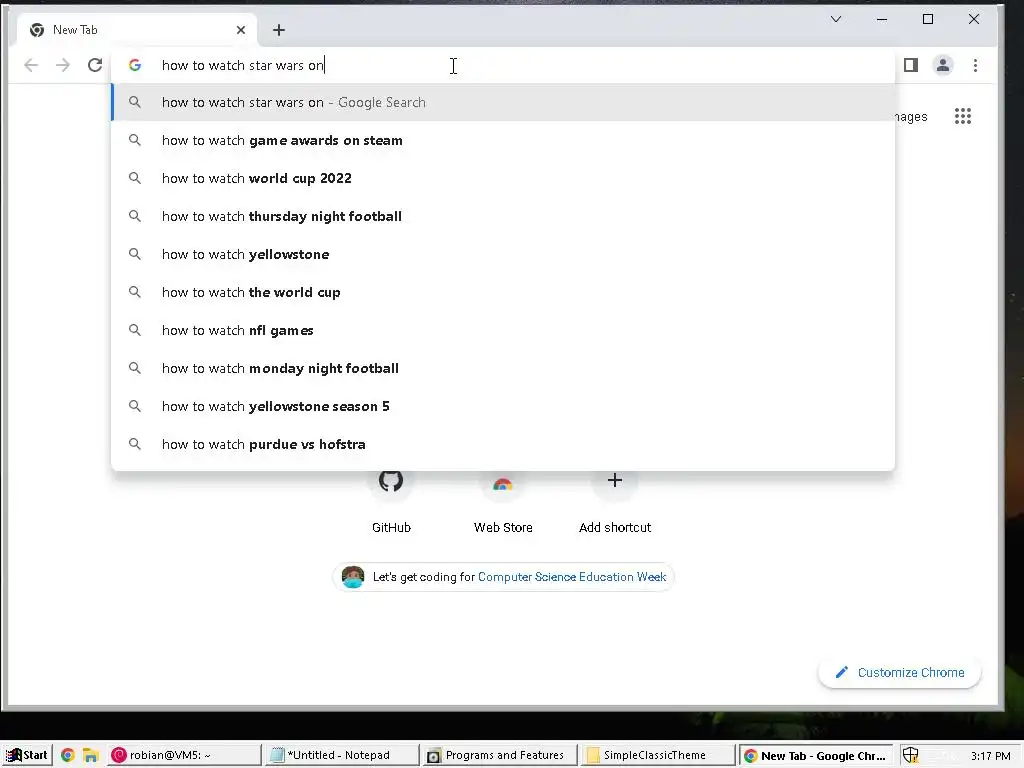This screenshot has height=768, width=1024.
Task: Open the tab search chevron
Action: (836, 19)
